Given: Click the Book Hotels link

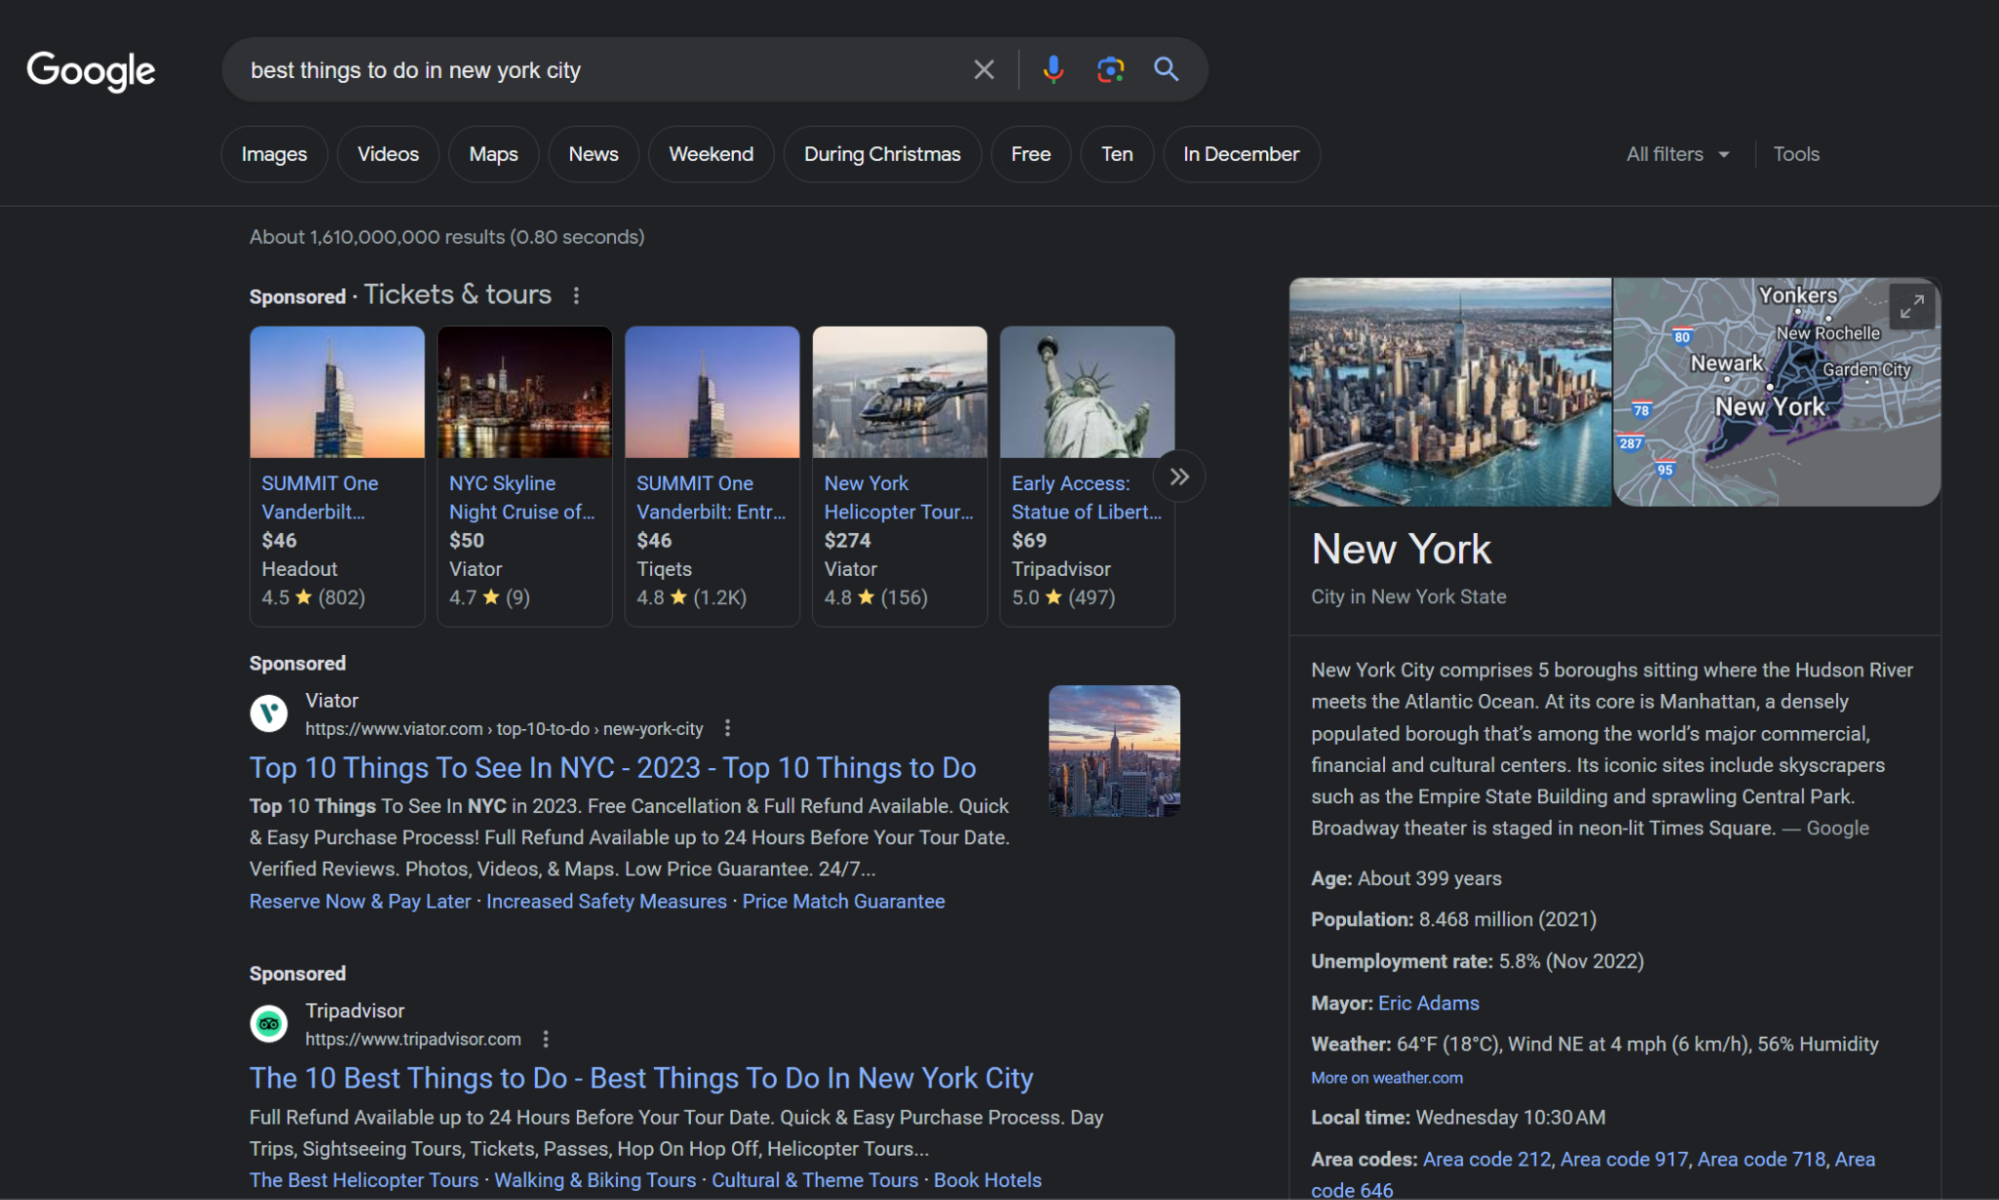Looking at the screenshot, I should click(x=987, y=1180).
